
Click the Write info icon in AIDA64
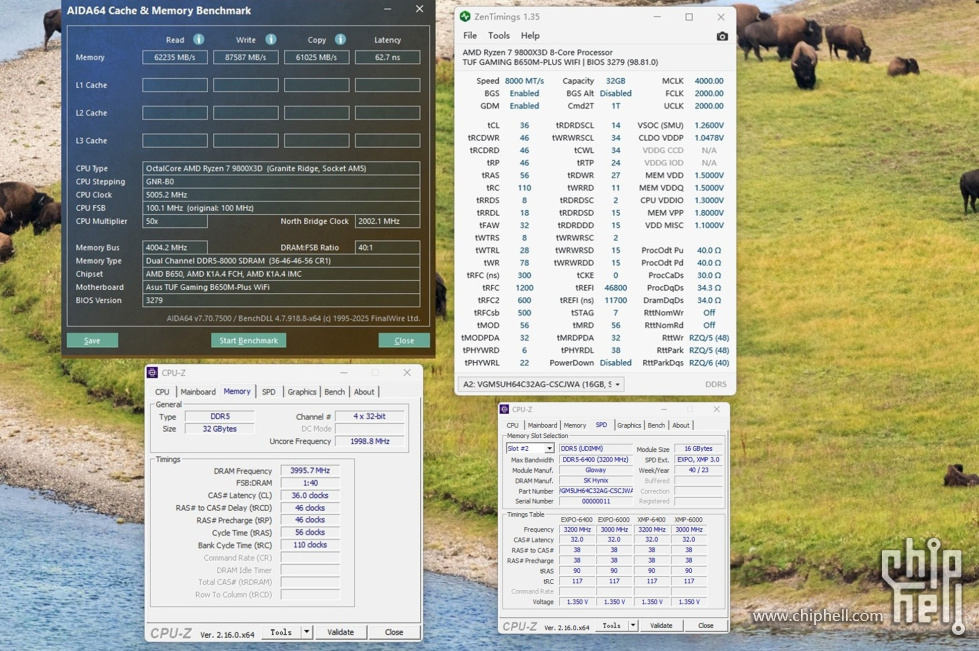click(x=271, y=39)
